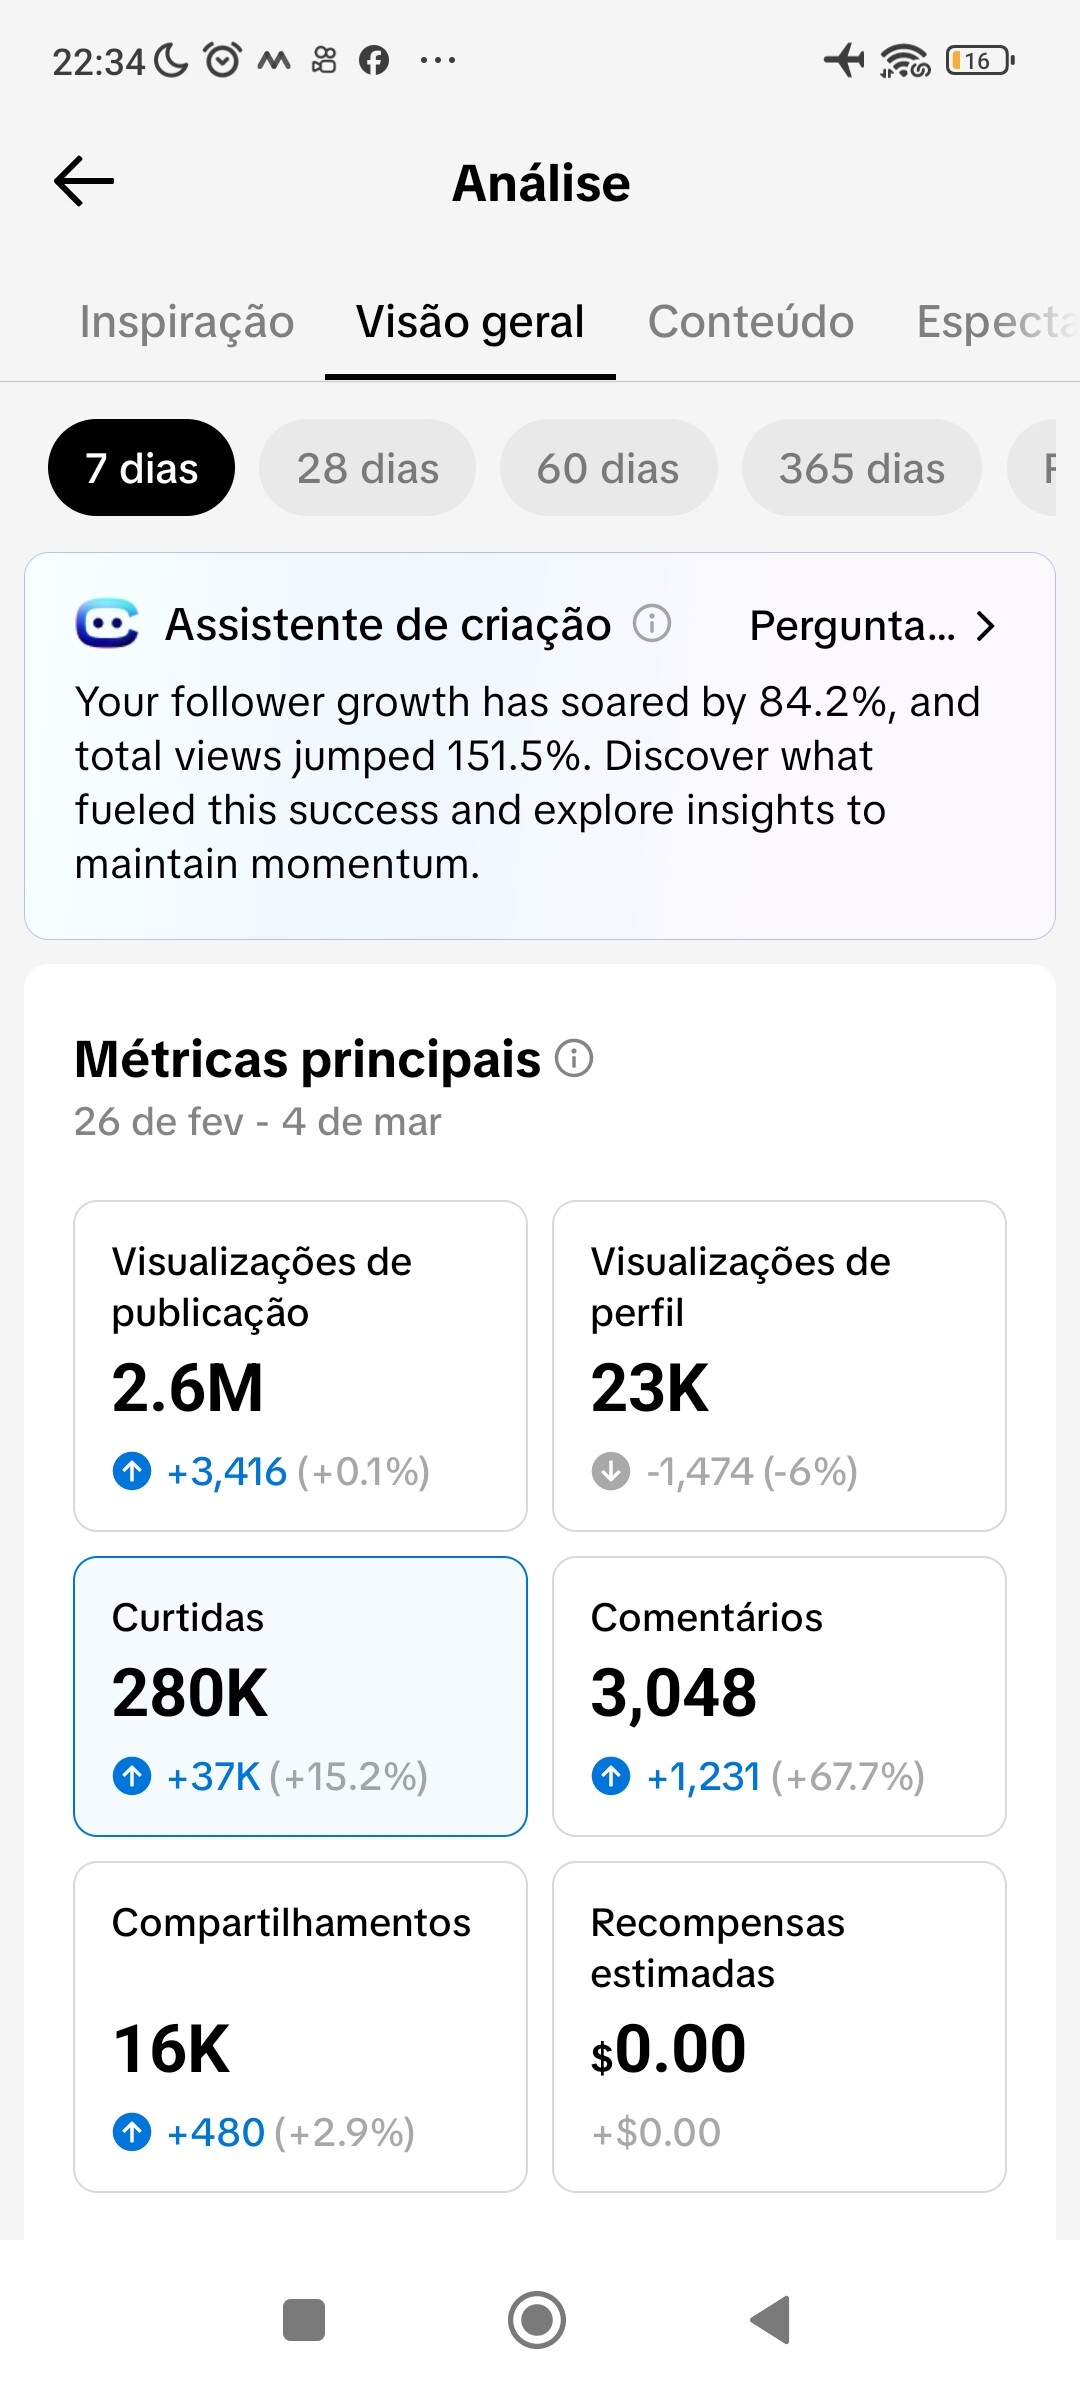Open the Conteúdo tab
The image size is (1080, 2400).
click(x=750, y=322)
